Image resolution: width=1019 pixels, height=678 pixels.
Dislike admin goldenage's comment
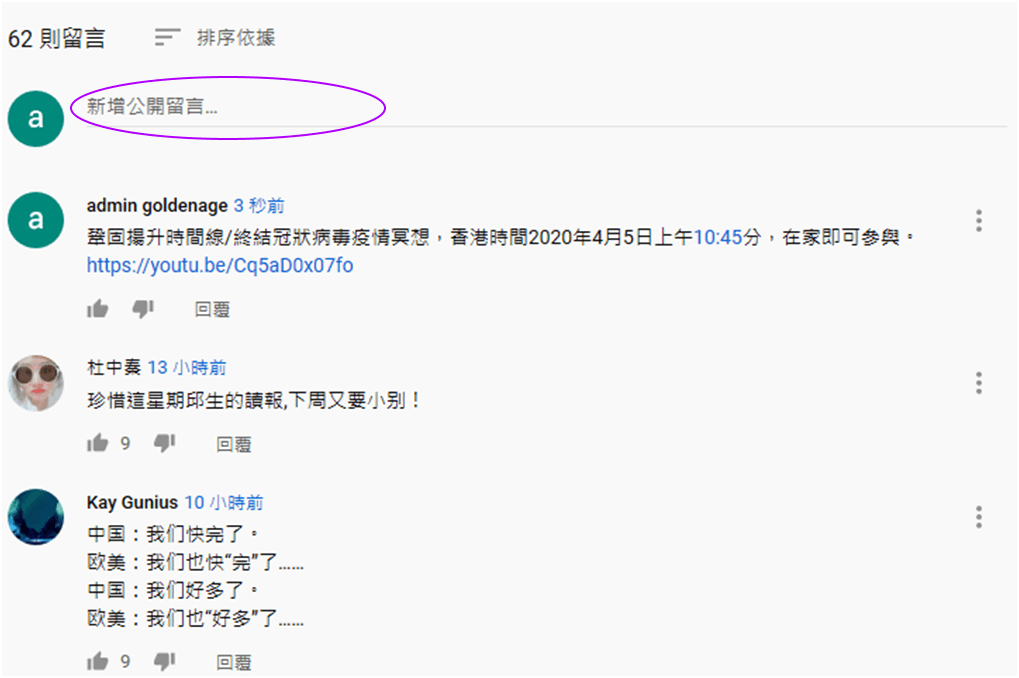point(143,309)
